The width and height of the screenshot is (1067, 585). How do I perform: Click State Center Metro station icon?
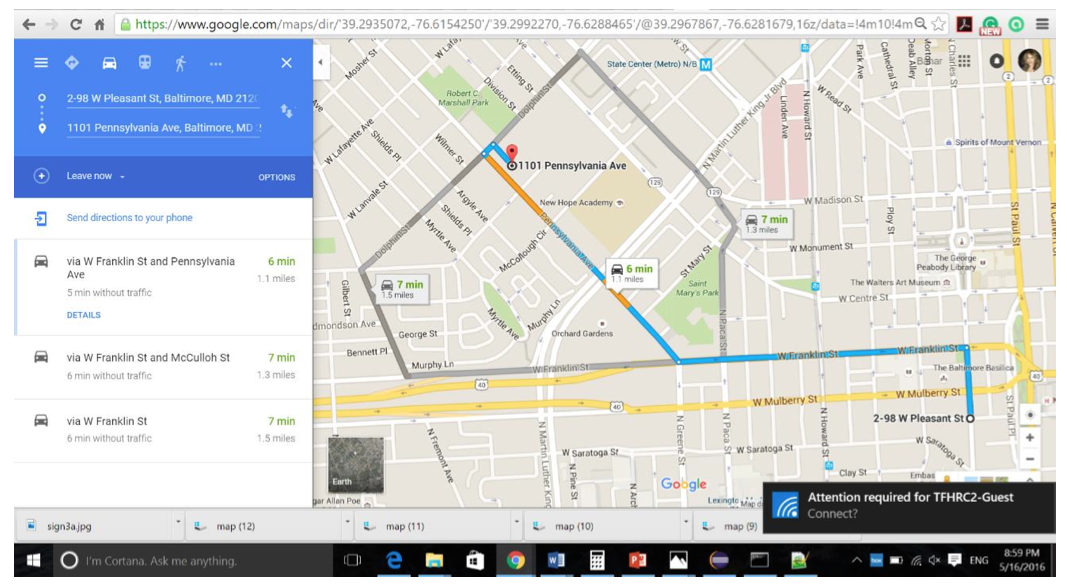pos(706,65)
